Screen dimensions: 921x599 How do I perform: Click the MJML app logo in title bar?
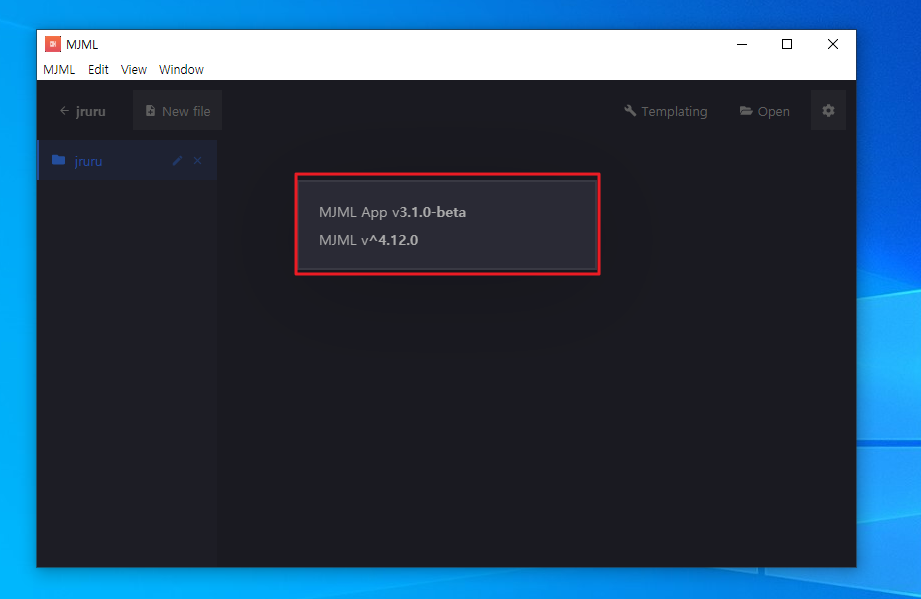(53, 44)
